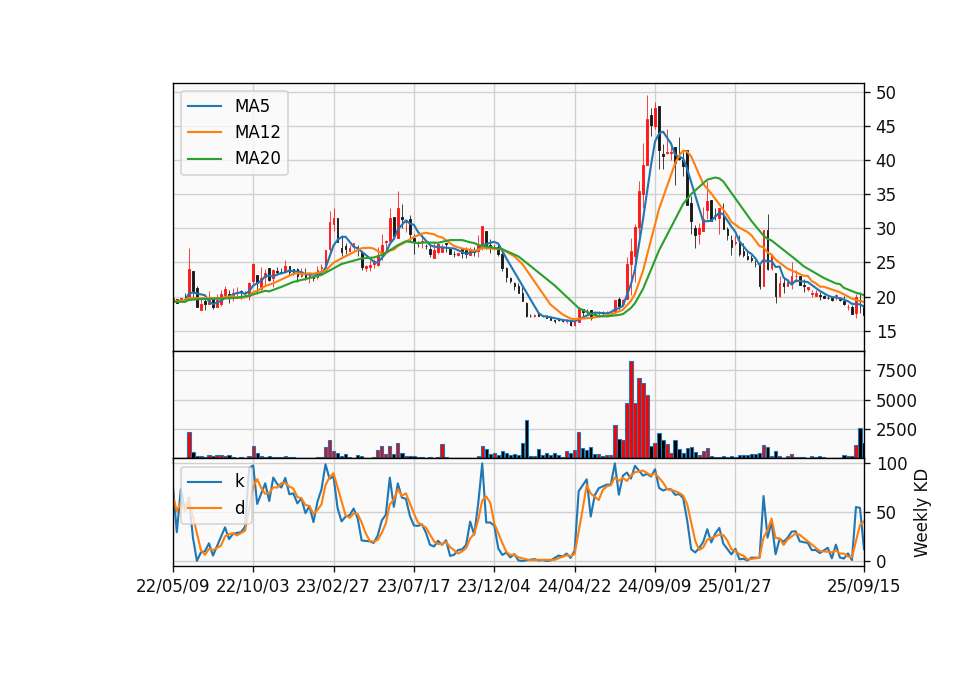Click the orange MA12 legend line swatch

click(204, 132)
